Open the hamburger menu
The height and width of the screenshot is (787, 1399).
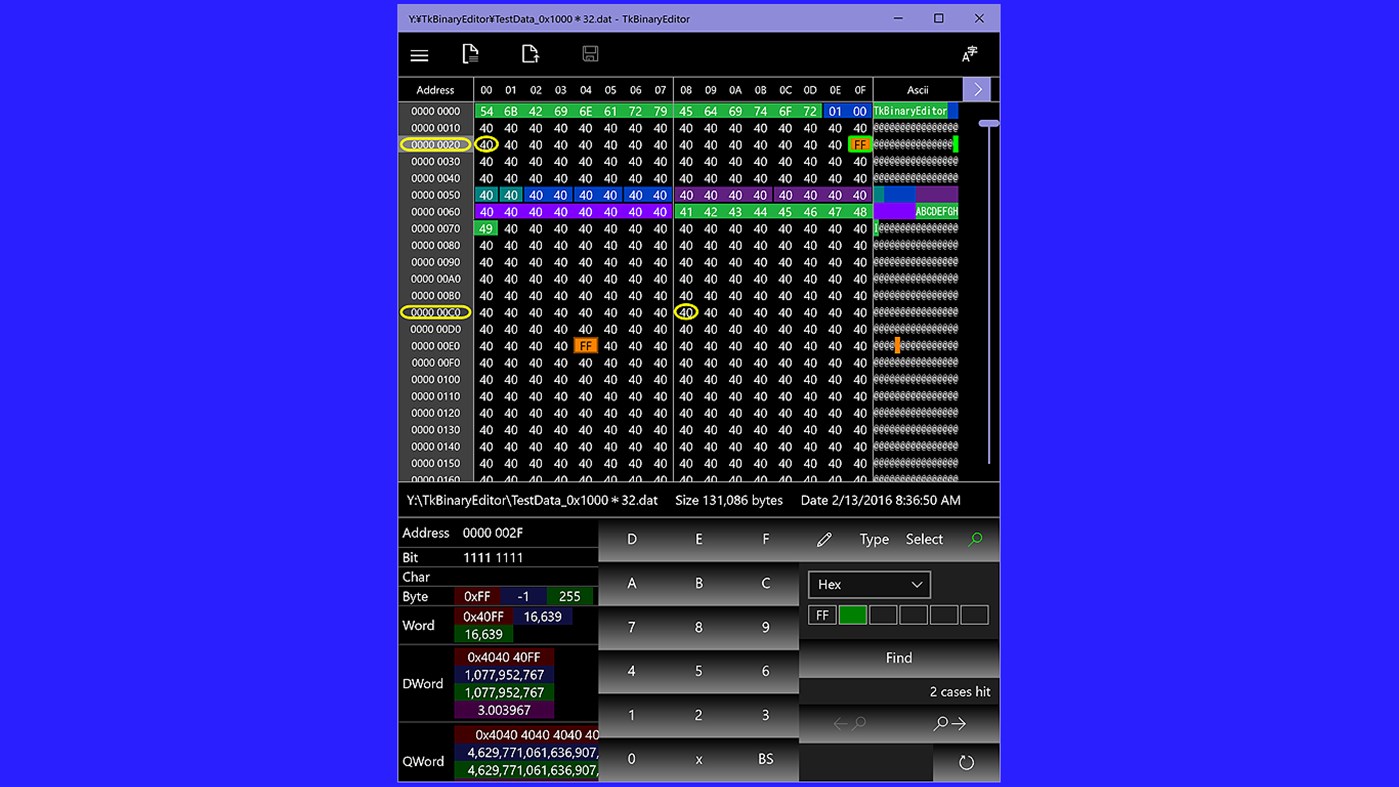(419, 55)
